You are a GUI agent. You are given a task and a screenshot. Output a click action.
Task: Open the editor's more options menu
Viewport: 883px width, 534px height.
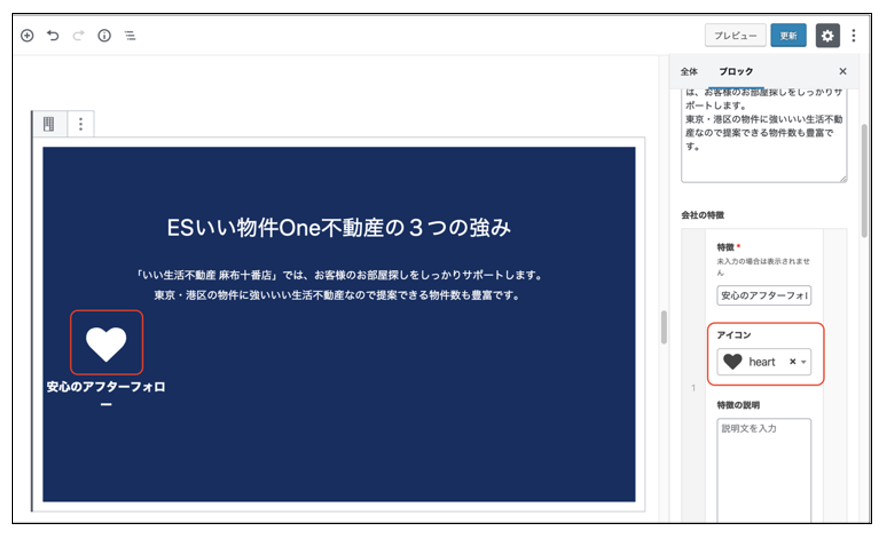(x=853, y=35)
